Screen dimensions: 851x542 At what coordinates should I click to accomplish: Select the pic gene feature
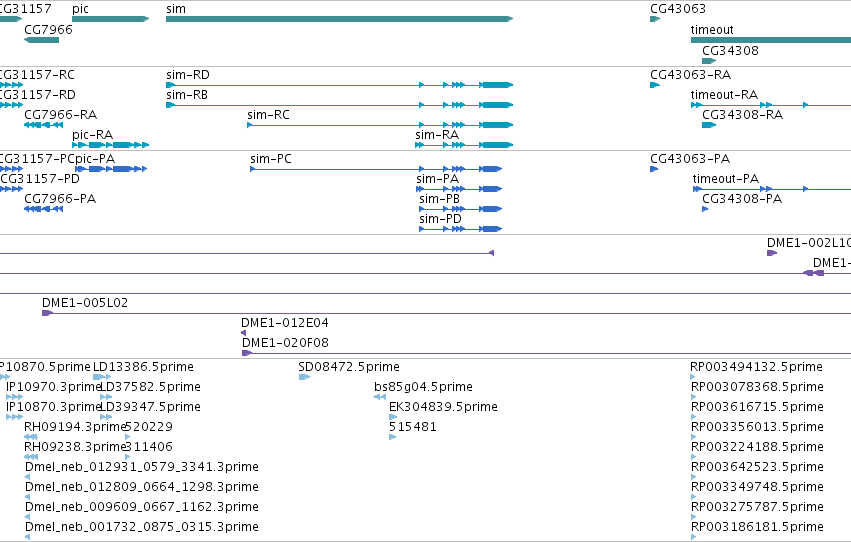click(111, 19)
